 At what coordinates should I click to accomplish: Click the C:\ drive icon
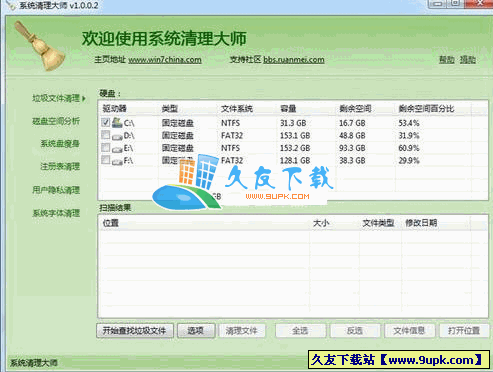pos(117,123)
